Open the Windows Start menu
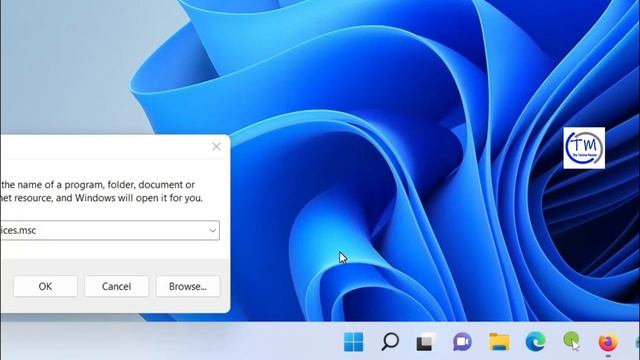Viewport: 640px width, 360px height. pyautogui.click(x=353, y=342)
